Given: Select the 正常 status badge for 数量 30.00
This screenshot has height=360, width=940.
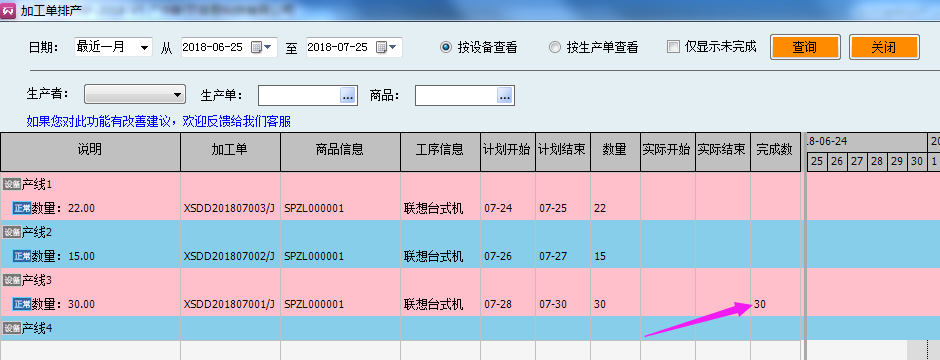Looking at the screenshot, I should [22, 304].
